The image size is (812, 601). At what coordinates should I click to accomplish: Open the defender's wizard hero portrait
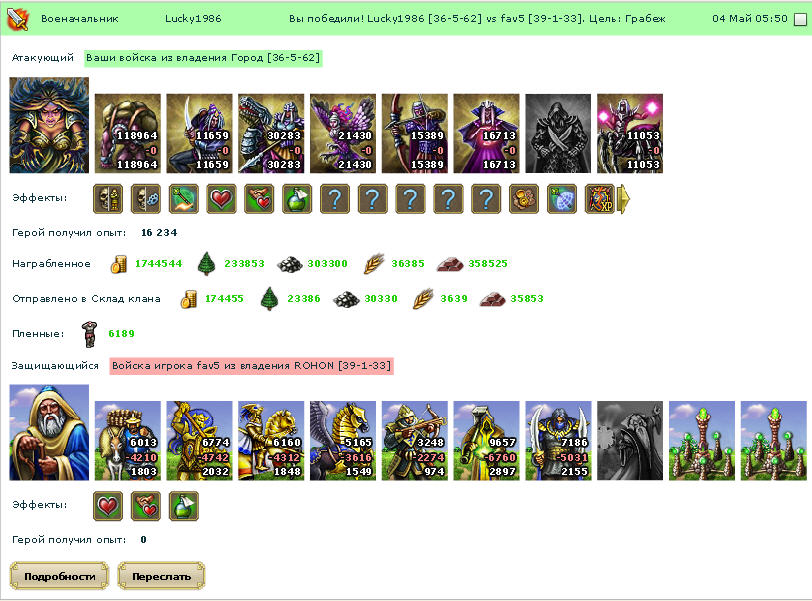coord(49,432)
